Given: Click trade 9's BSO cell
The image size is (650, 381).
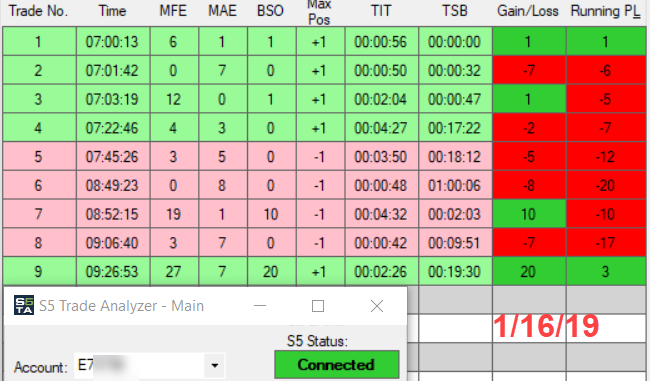Looking at the screenshot, I should (271, 272).
